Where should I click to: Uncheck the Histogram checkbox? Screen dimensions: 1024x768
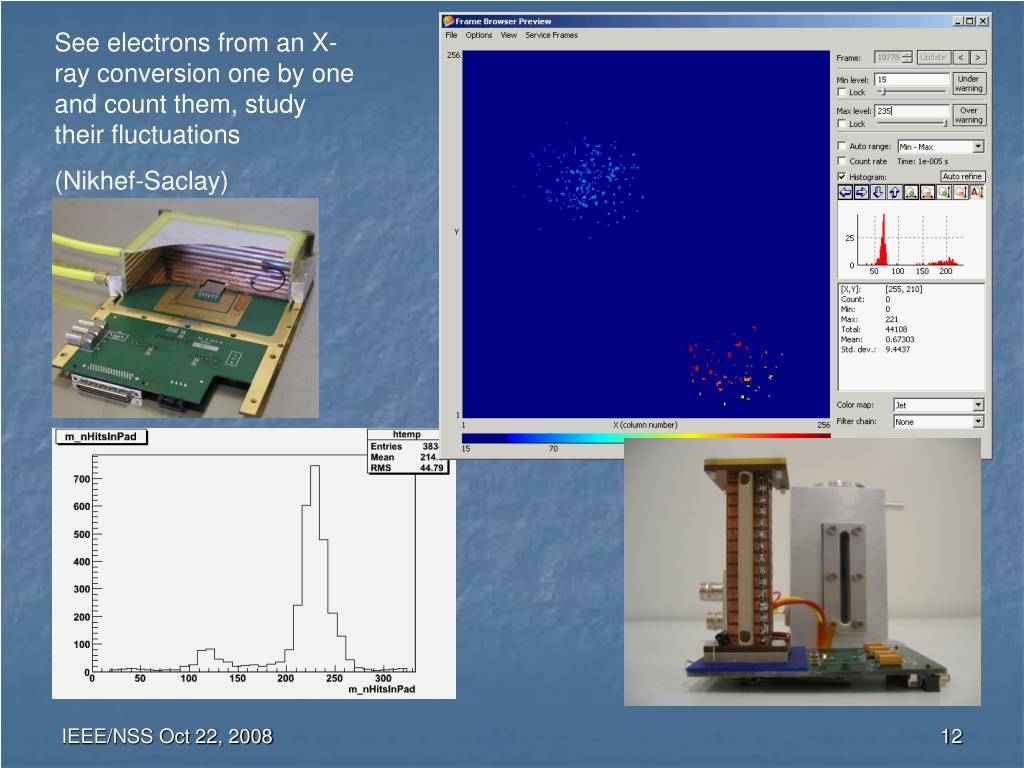pyautogui.click(x=842, y=176)
